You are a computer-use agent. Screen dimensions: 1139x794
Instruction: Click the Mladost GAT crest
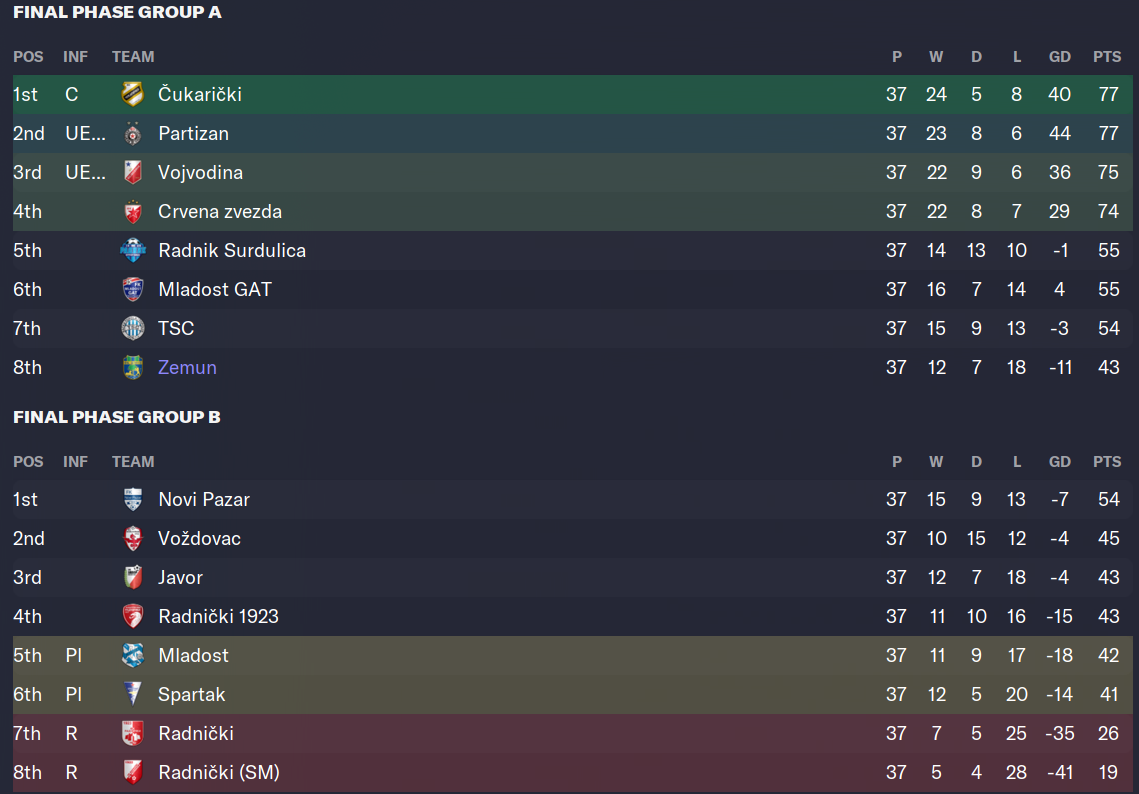coord(132,289)
